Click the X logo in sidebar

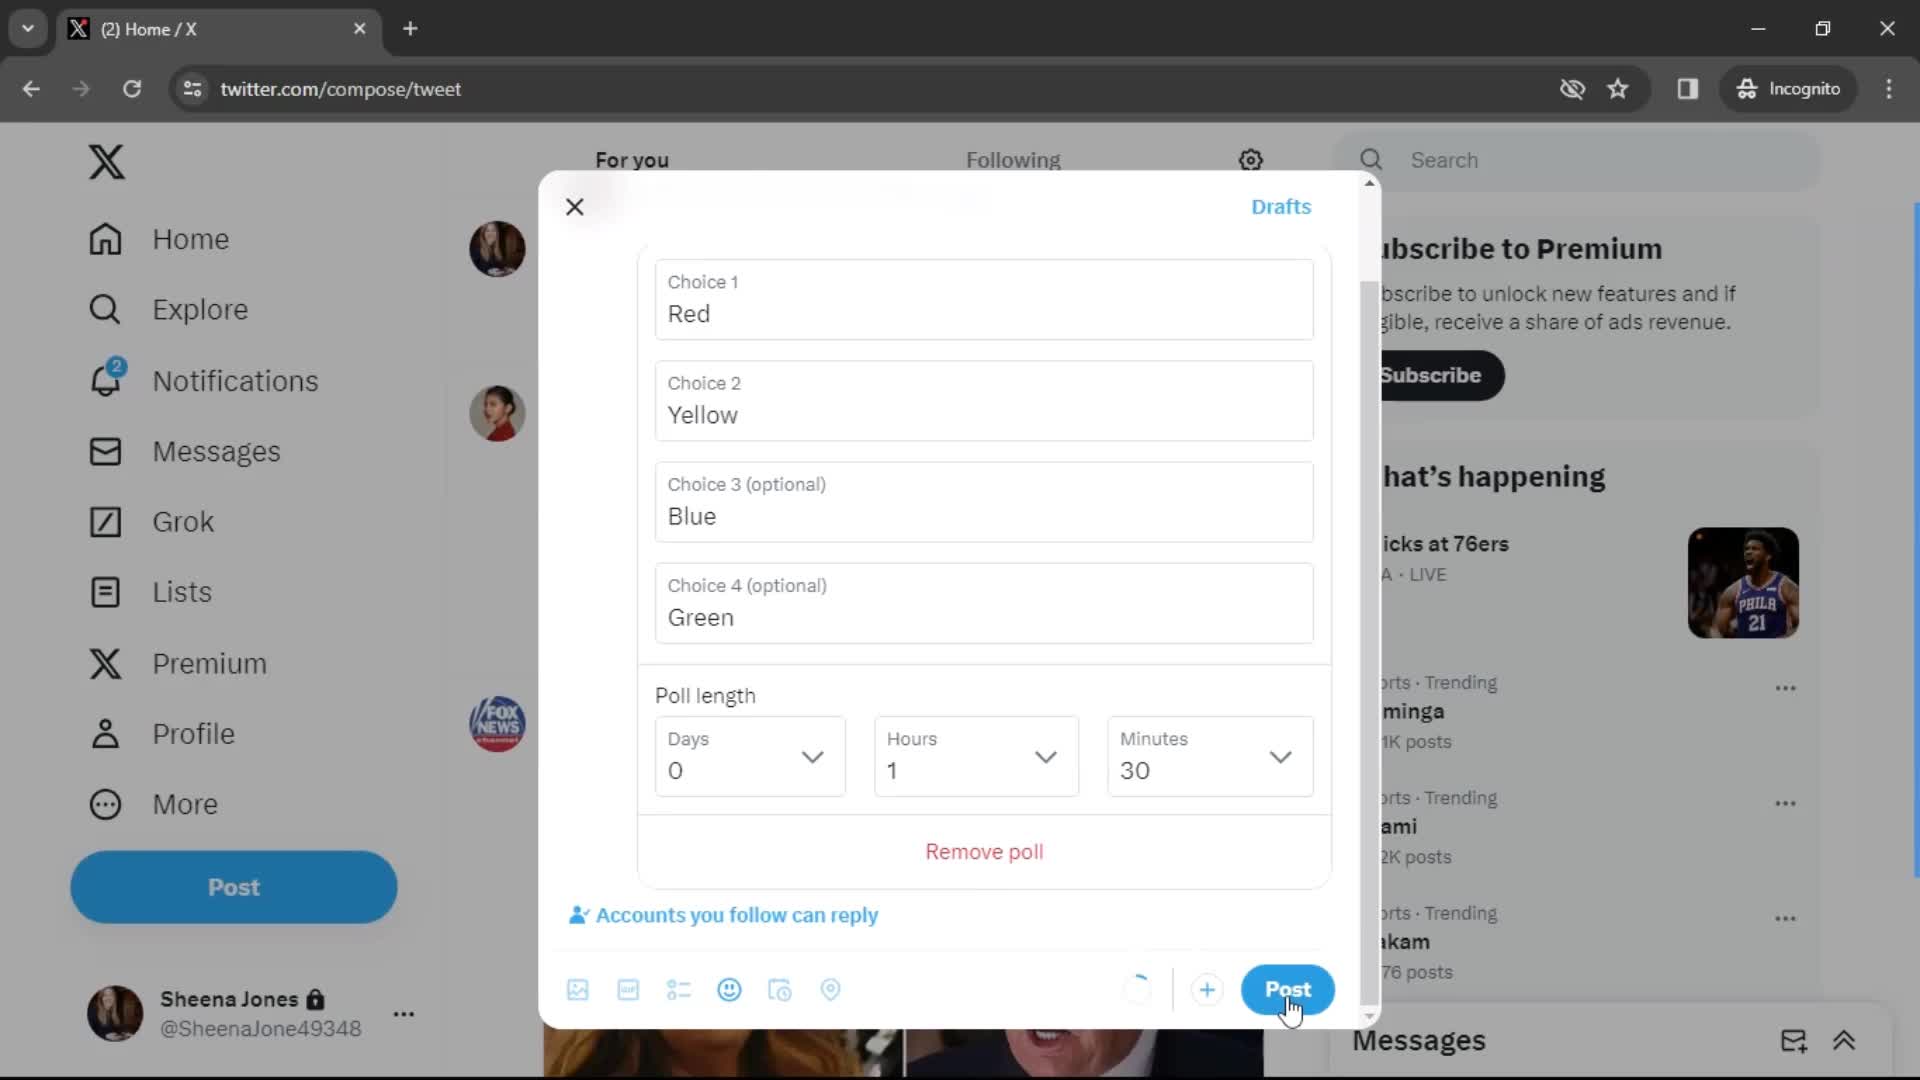coord(104,161)
